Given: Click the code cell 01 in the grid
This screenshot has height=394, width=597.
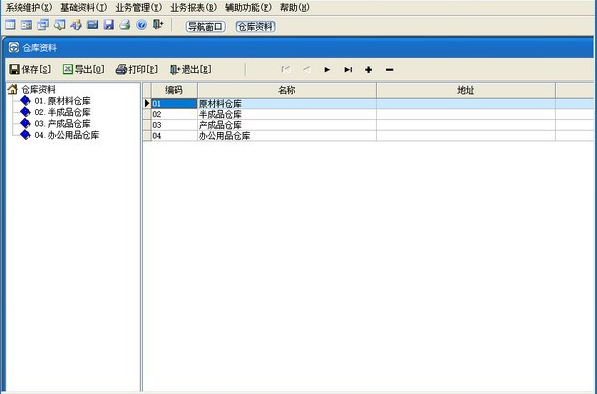Looking at the screenshot, I should click(174, 104).
